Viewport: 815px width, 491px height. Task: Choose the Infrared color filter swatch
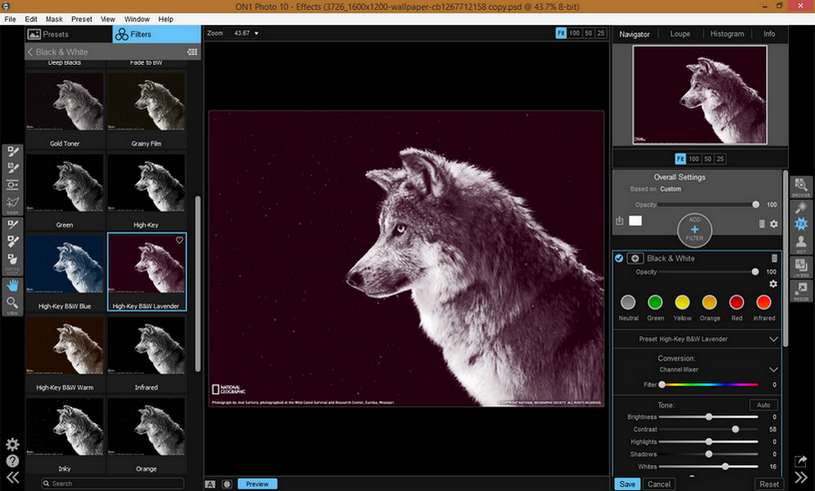[765, 303]
